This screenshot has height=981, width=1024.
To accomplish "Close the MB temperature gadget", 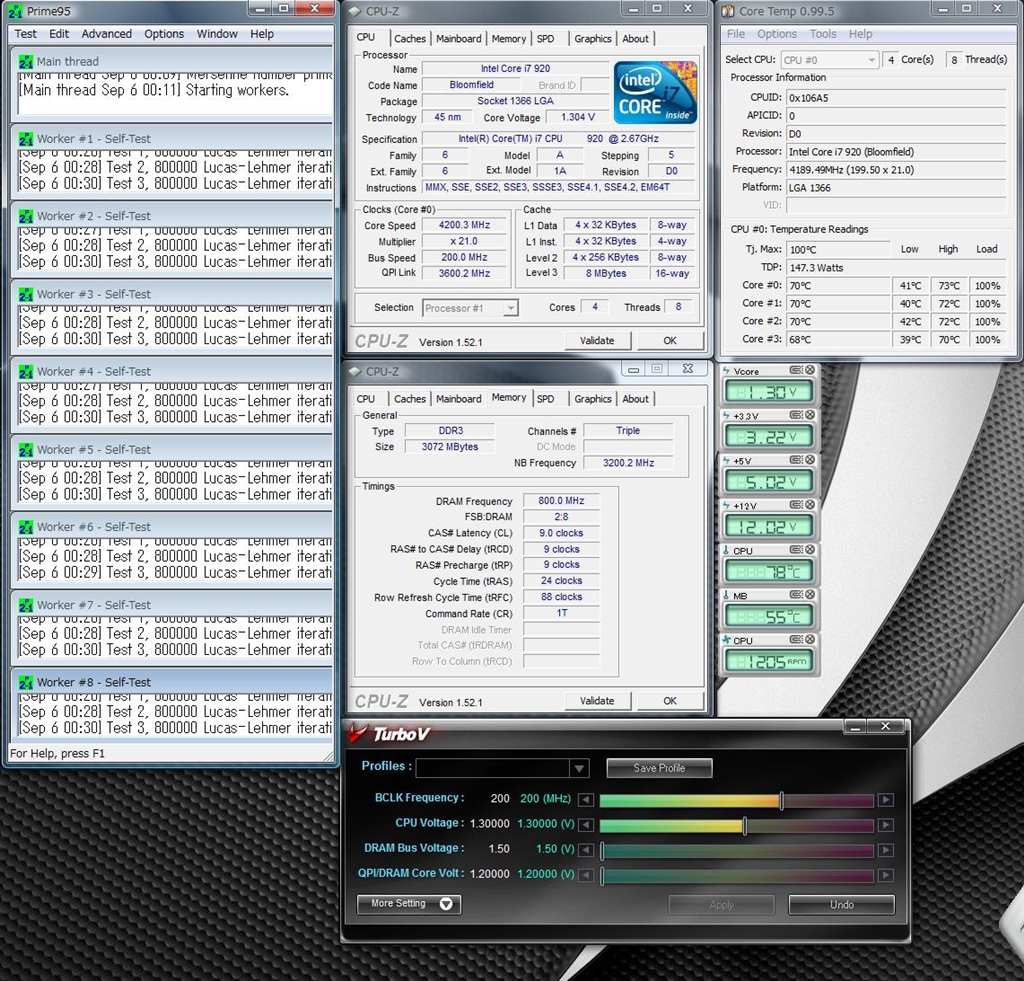I will pos(810,595).
